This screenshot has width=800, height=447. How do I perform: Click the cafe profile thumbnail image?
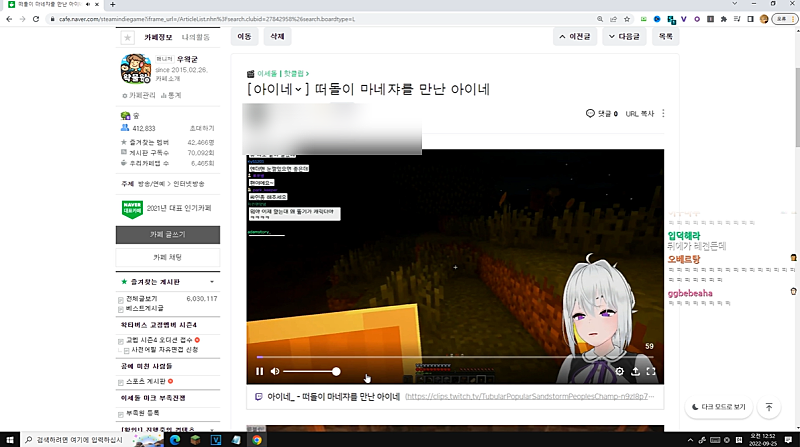pyautogui.click(x=136, y=69)
